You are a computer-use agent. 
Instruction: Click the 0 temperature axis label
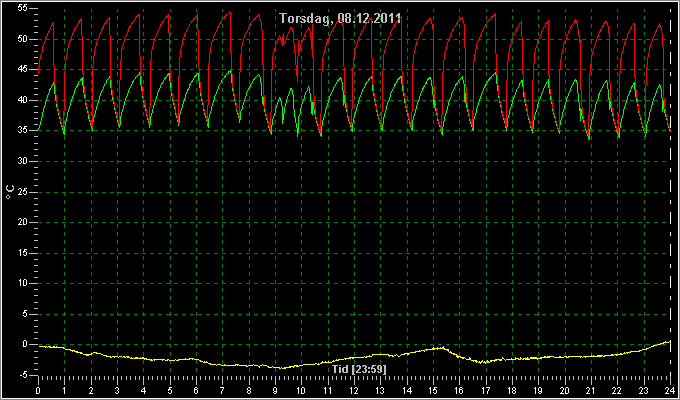(25, 344)
